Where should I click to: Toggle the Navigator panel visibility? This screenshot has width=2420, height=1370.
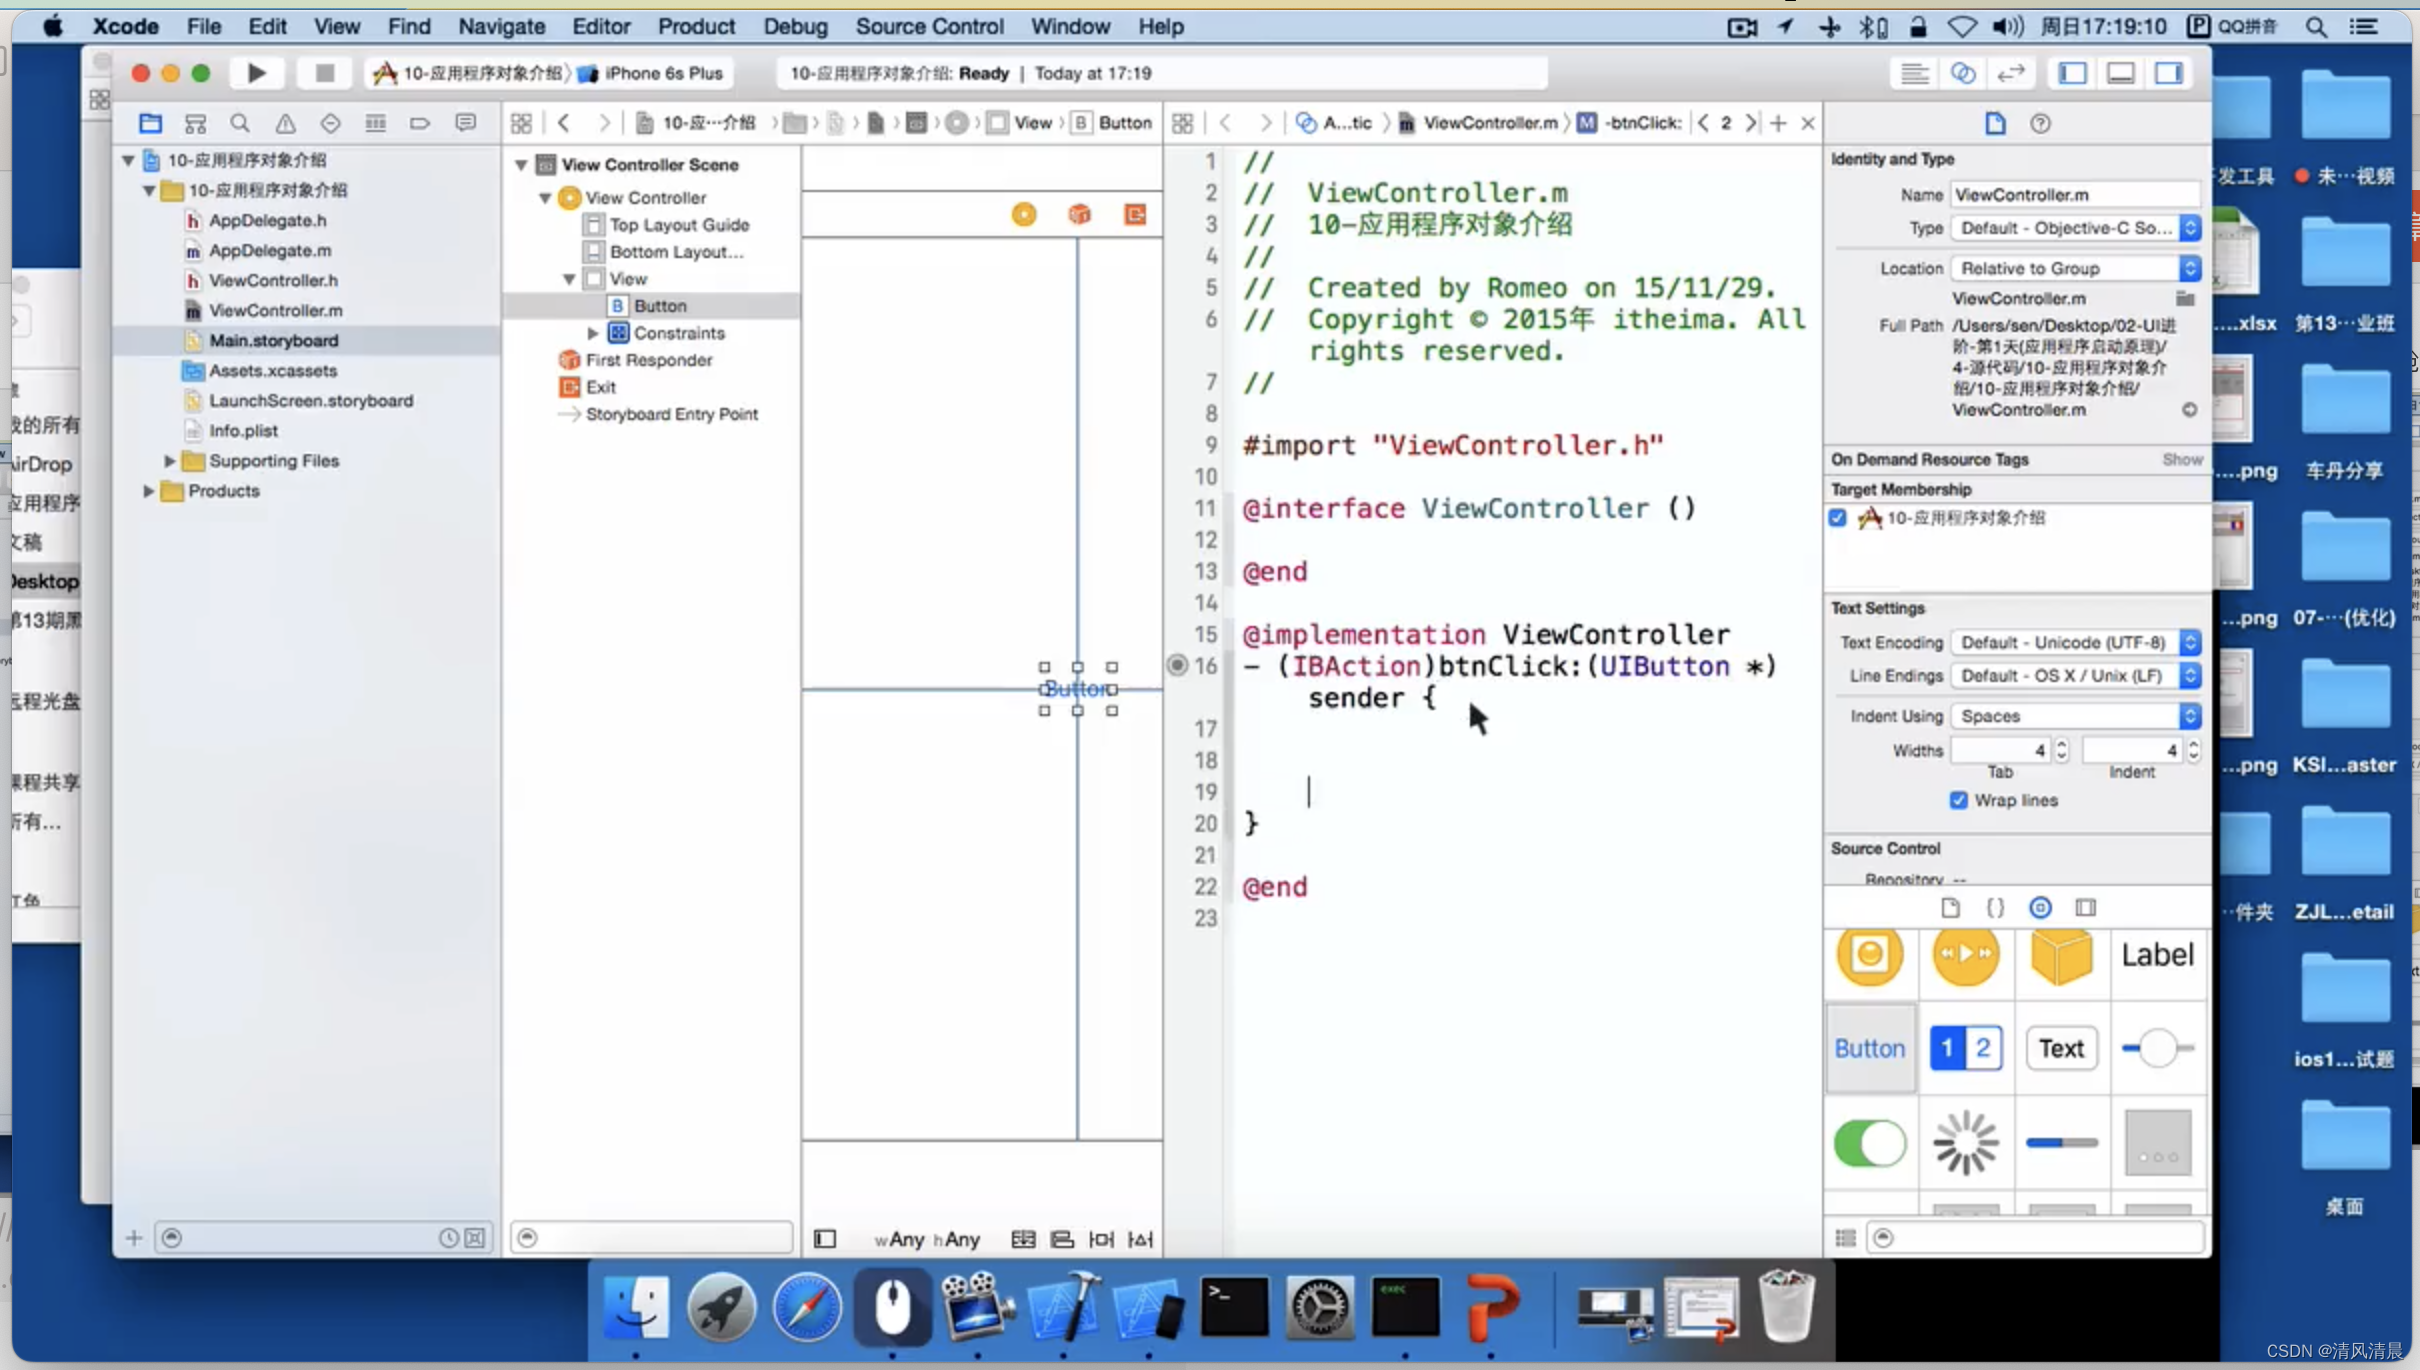pos(2073,73)
